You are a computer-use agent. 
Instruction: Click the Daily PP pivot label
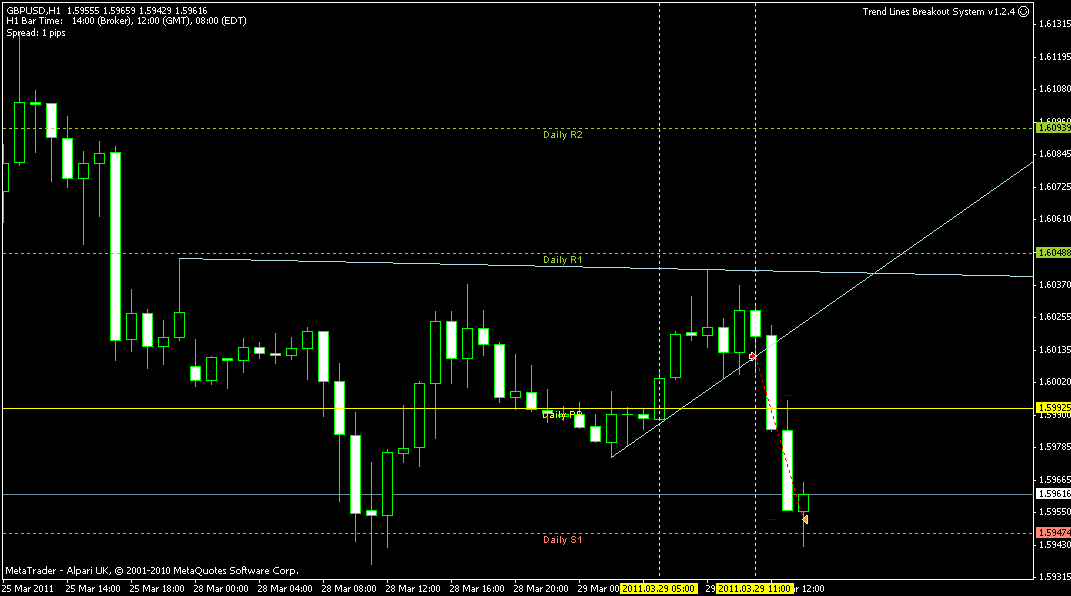click(x=560, y=414)
